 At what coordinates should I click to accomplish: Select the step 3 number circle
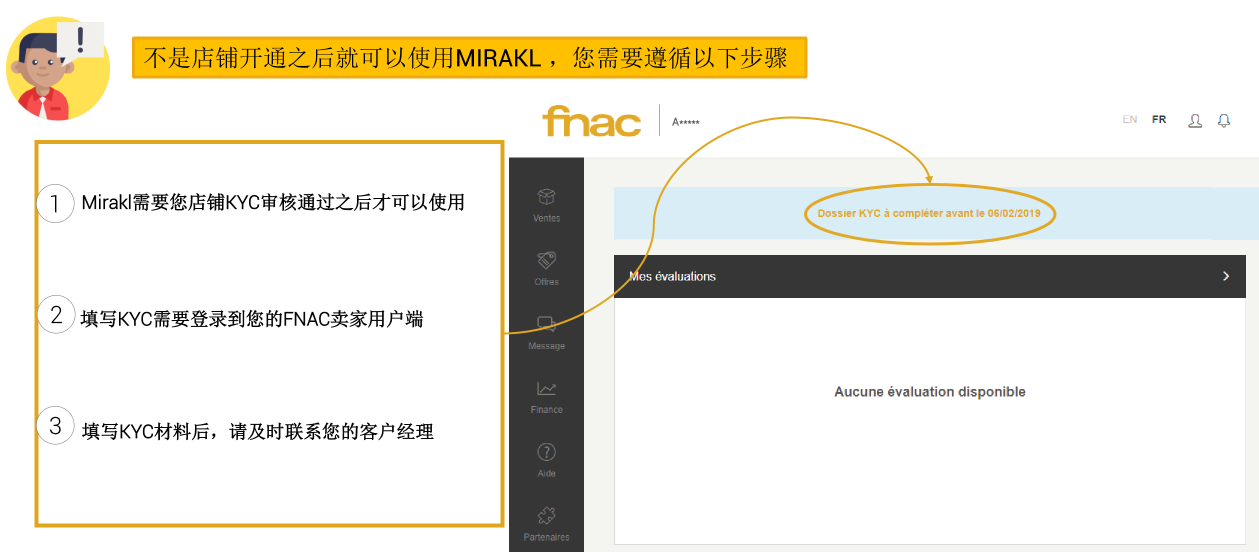[x=55, y=426]
